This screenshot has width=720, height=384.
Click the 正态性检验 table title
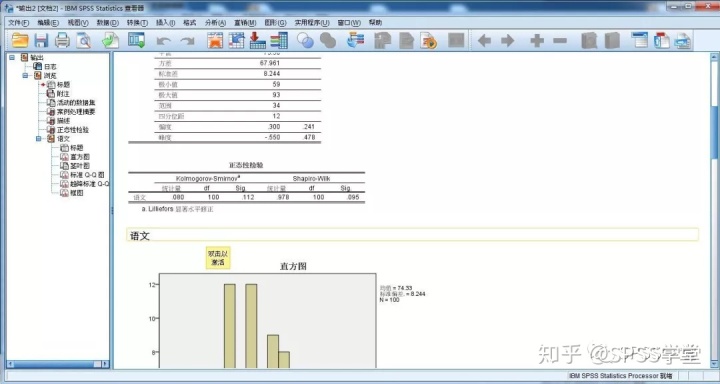coord(246,165)
